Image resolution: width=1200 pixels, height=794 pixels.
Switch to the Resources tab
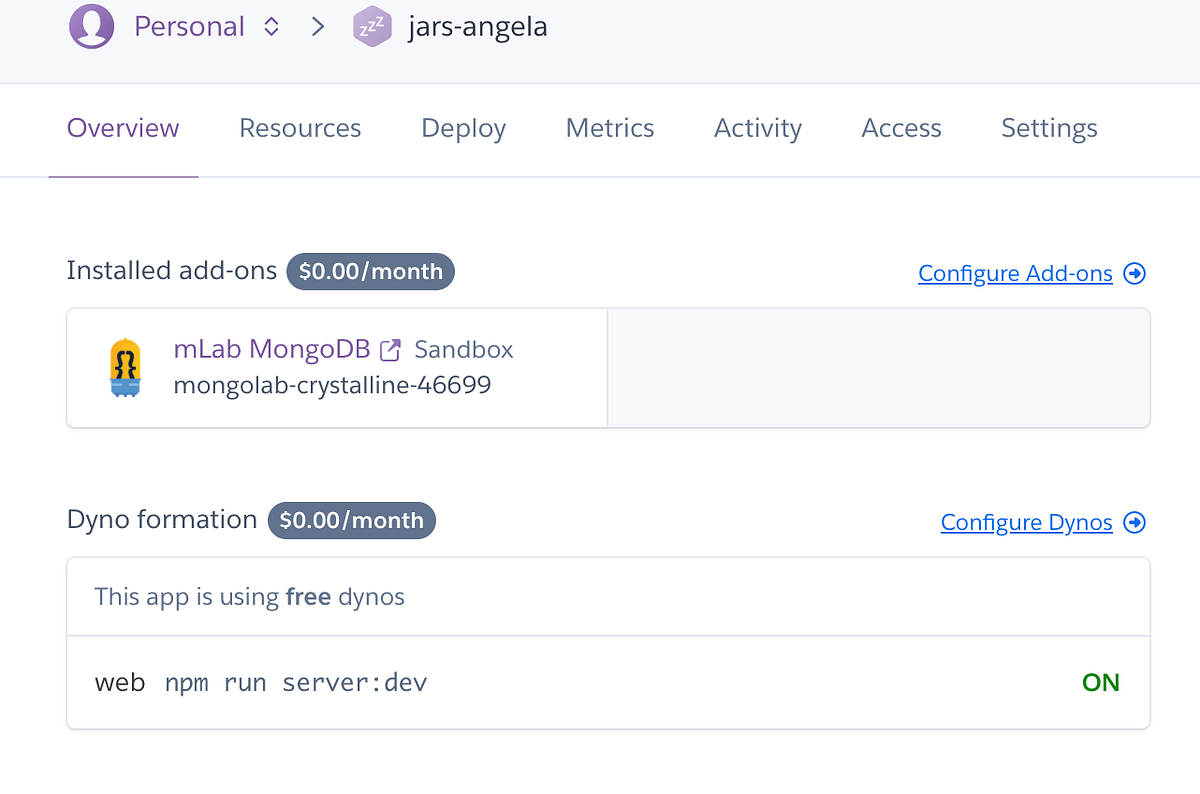point(300,128)
